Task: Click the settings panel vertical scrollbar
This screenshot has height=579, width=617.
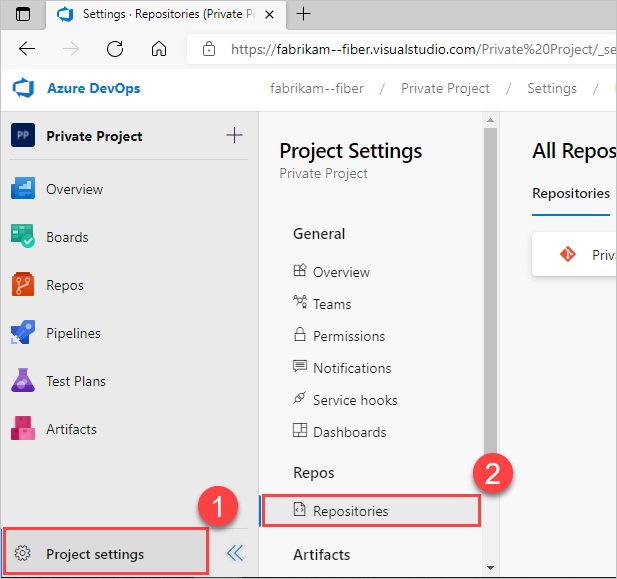Action: [x=490, y=300]
